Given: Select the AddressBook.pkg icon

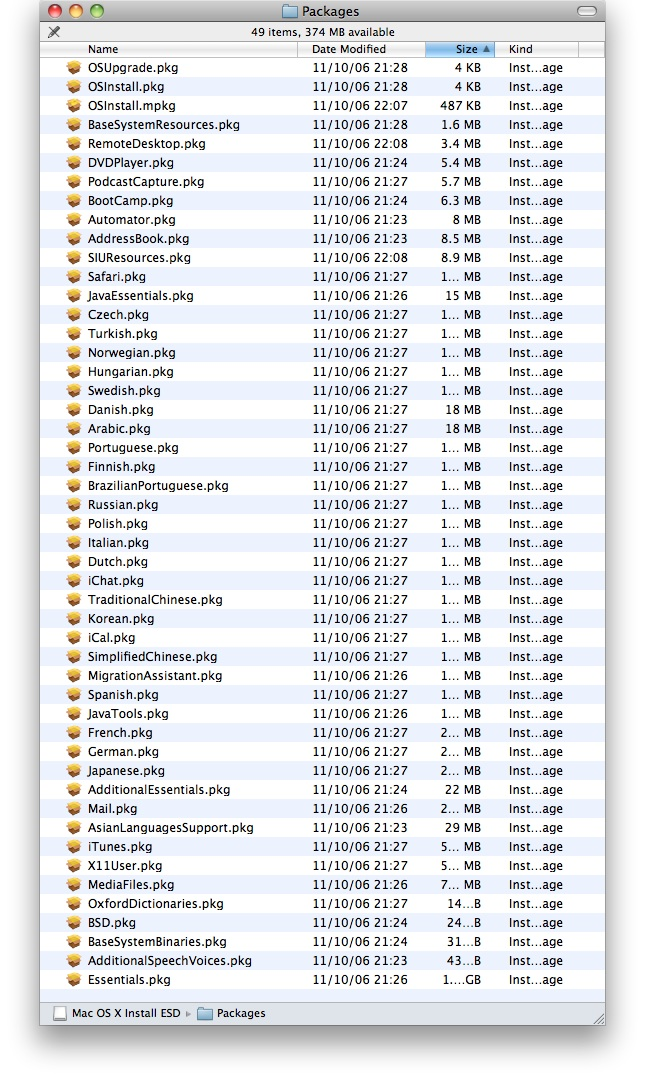Looking at the screenshot, I should pyautogui.click(x=74, y=238).
